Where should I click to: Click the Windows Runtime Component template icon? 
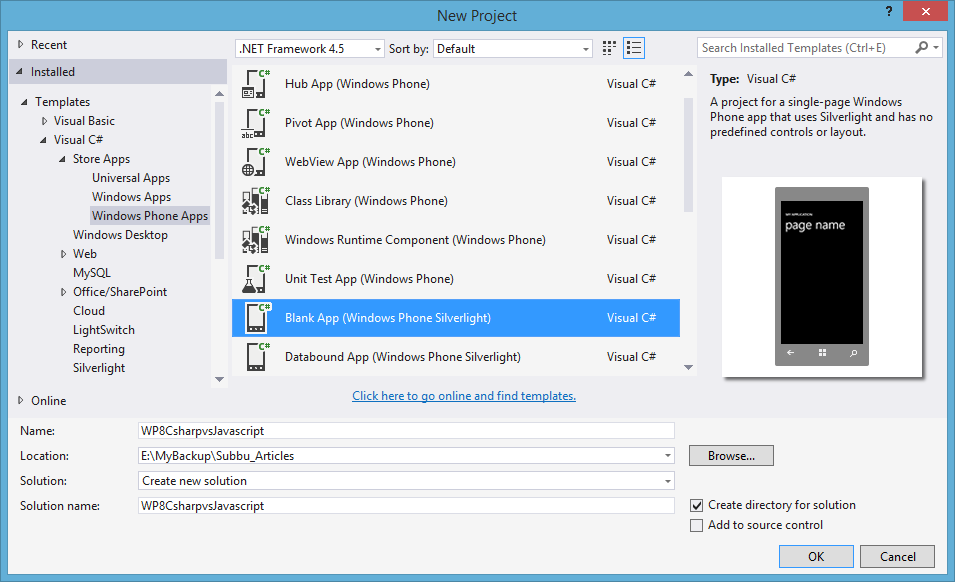click(255, 239)
